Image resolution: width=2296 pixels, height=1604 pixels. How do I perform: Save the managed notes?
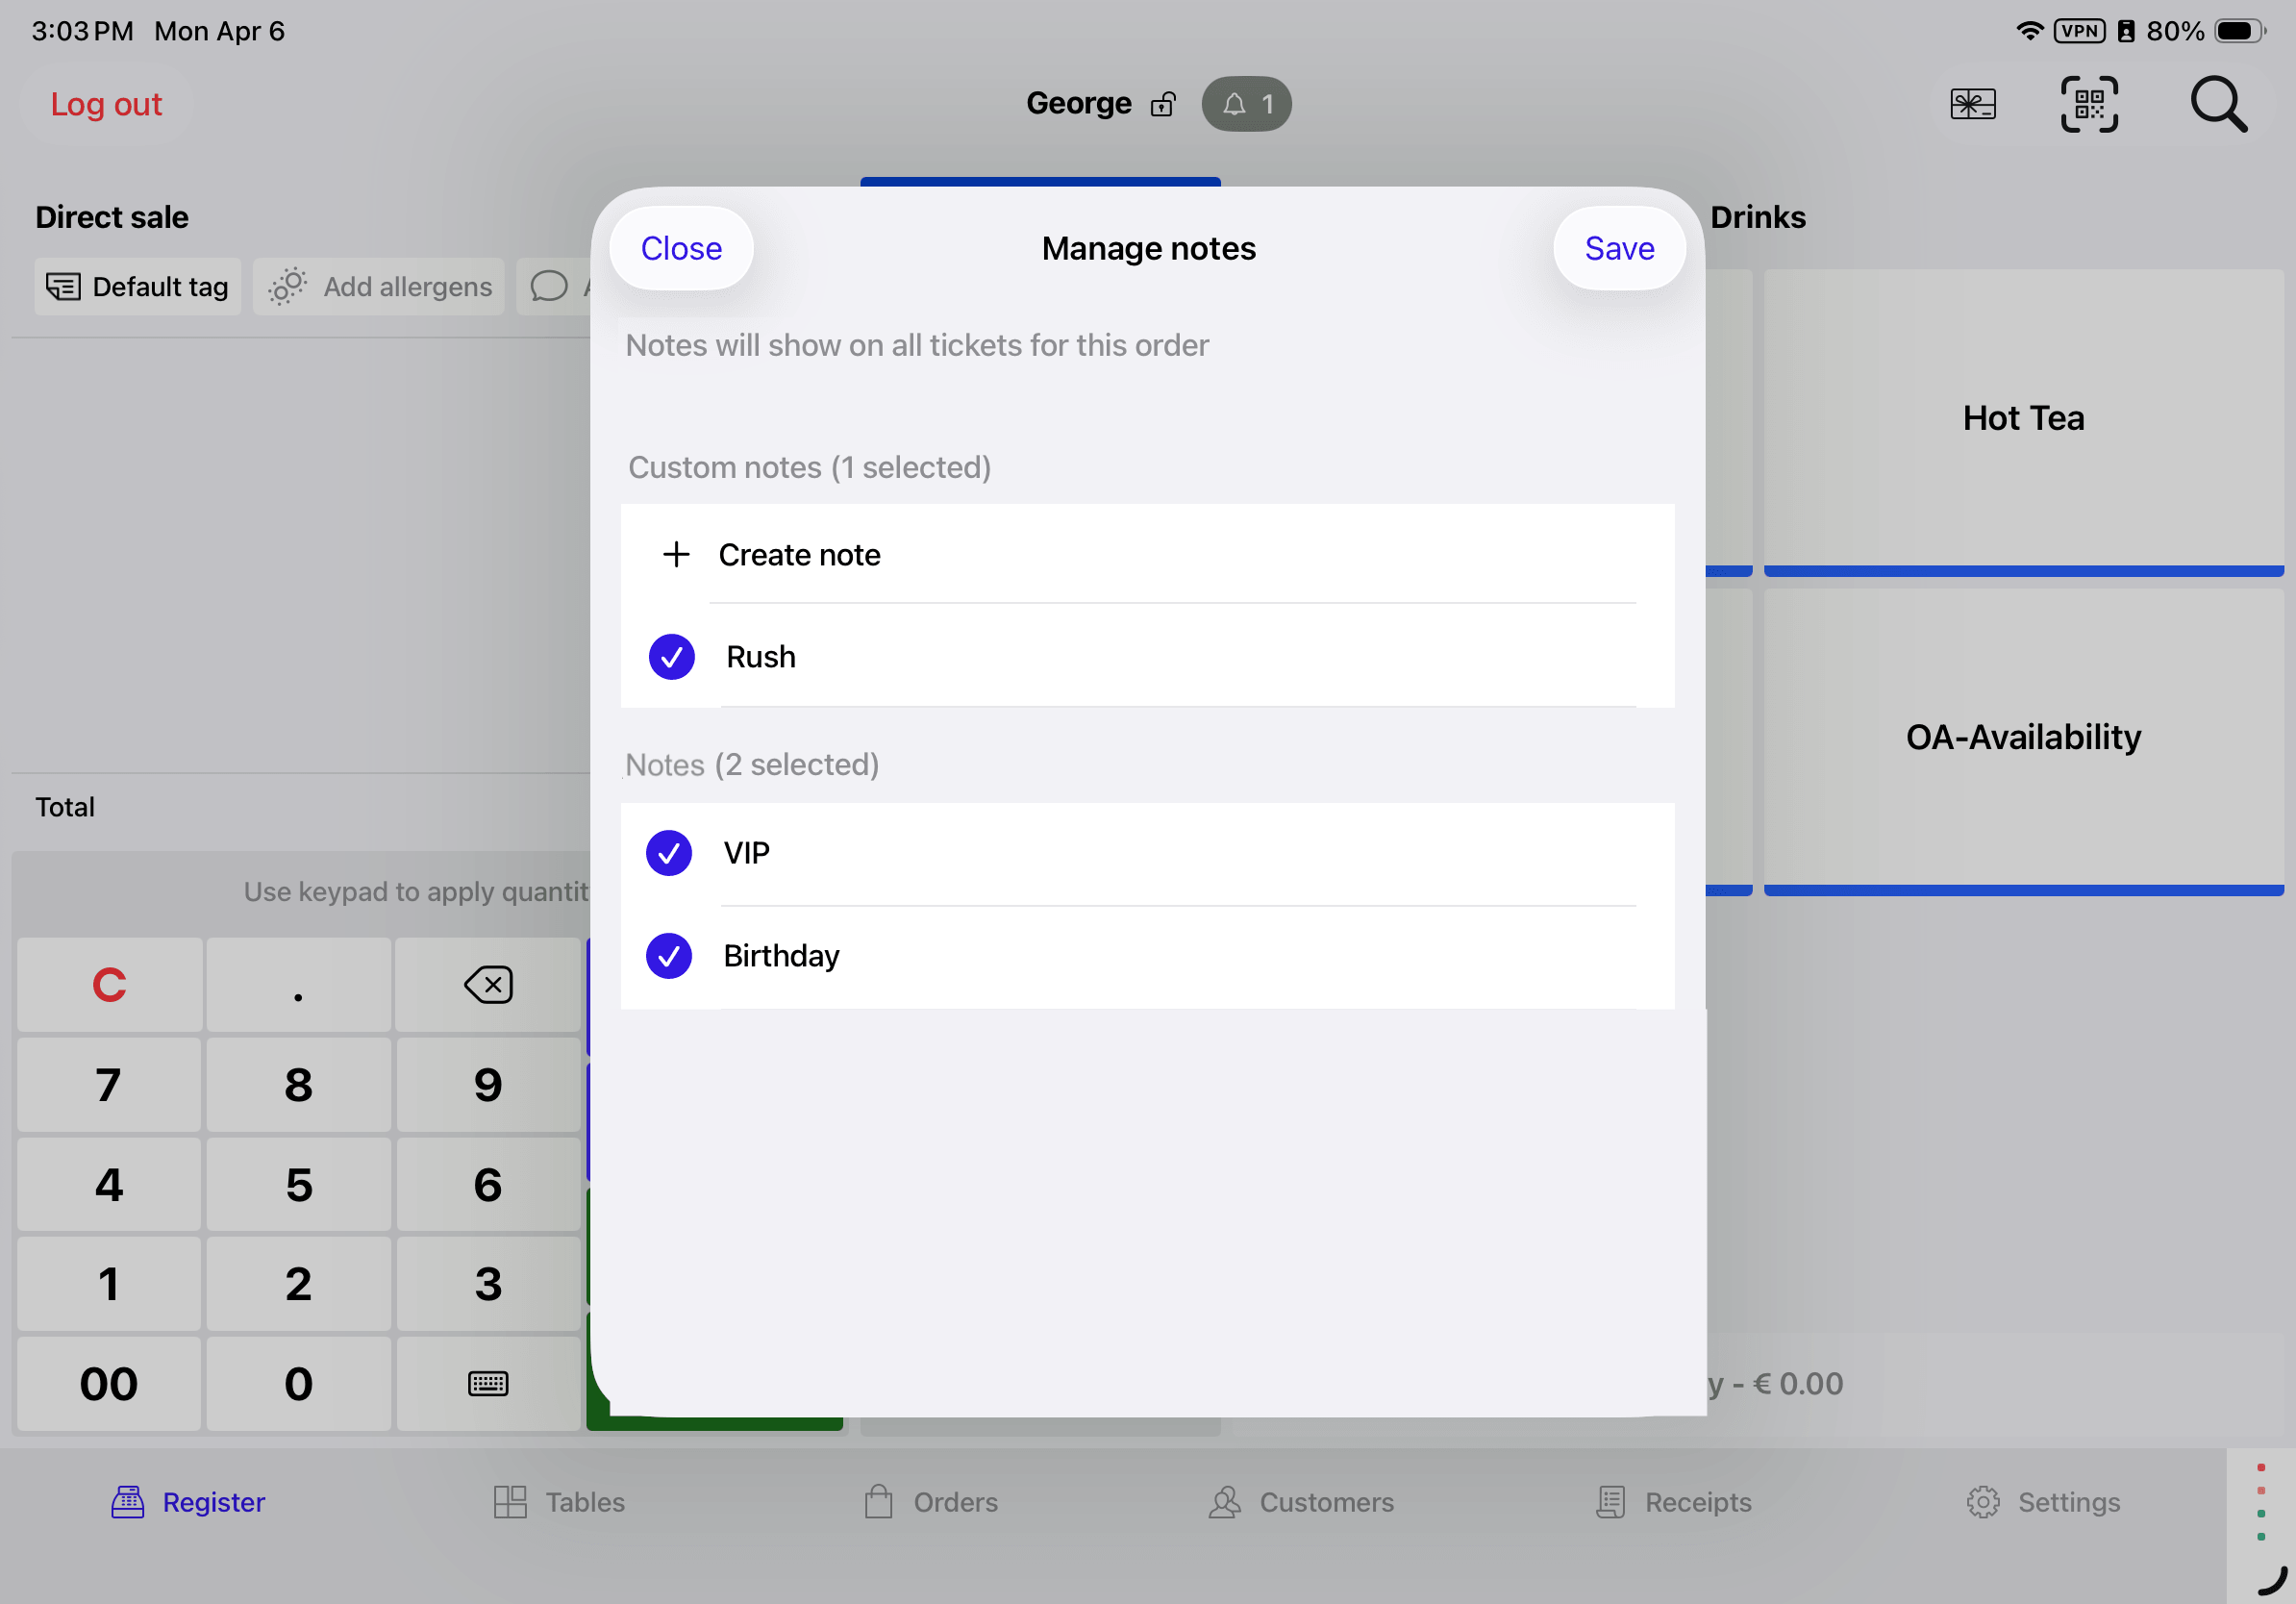pos(1619,248)
